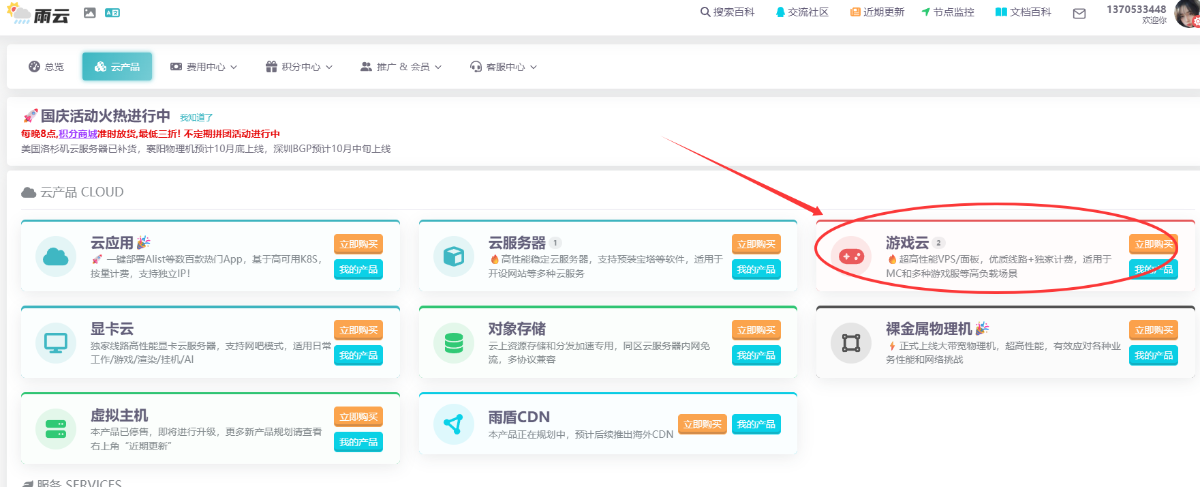Open the mail envelope icon

tap(1079, 14)
